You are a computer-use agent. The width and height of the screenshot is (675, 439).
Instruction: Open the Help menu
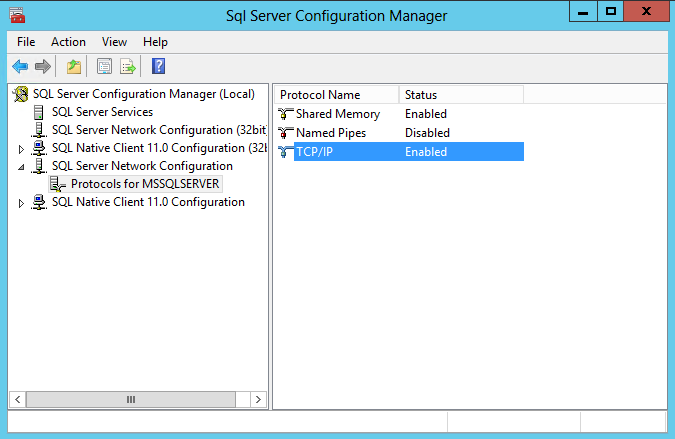[155, 42]
